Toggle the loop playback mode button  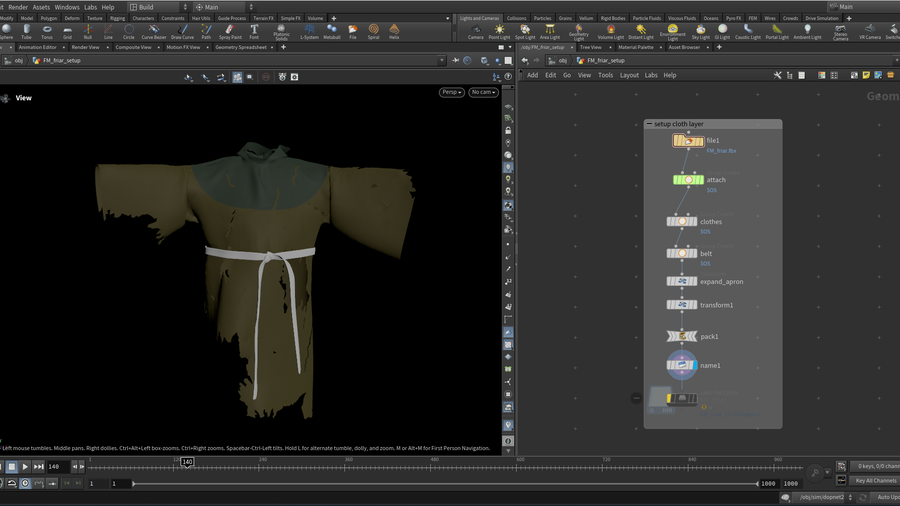11,483
